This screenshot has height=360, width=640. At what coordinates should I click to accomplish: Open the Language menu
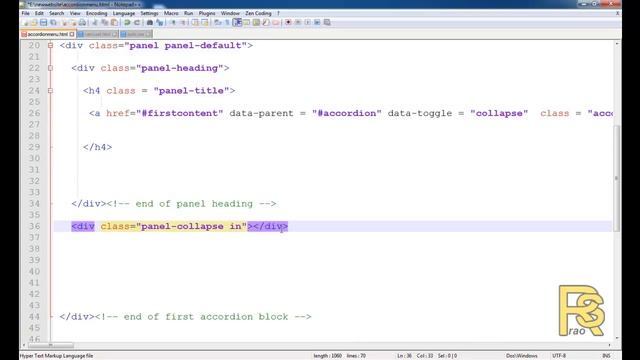pyautogui.click(x=124, y=13)
